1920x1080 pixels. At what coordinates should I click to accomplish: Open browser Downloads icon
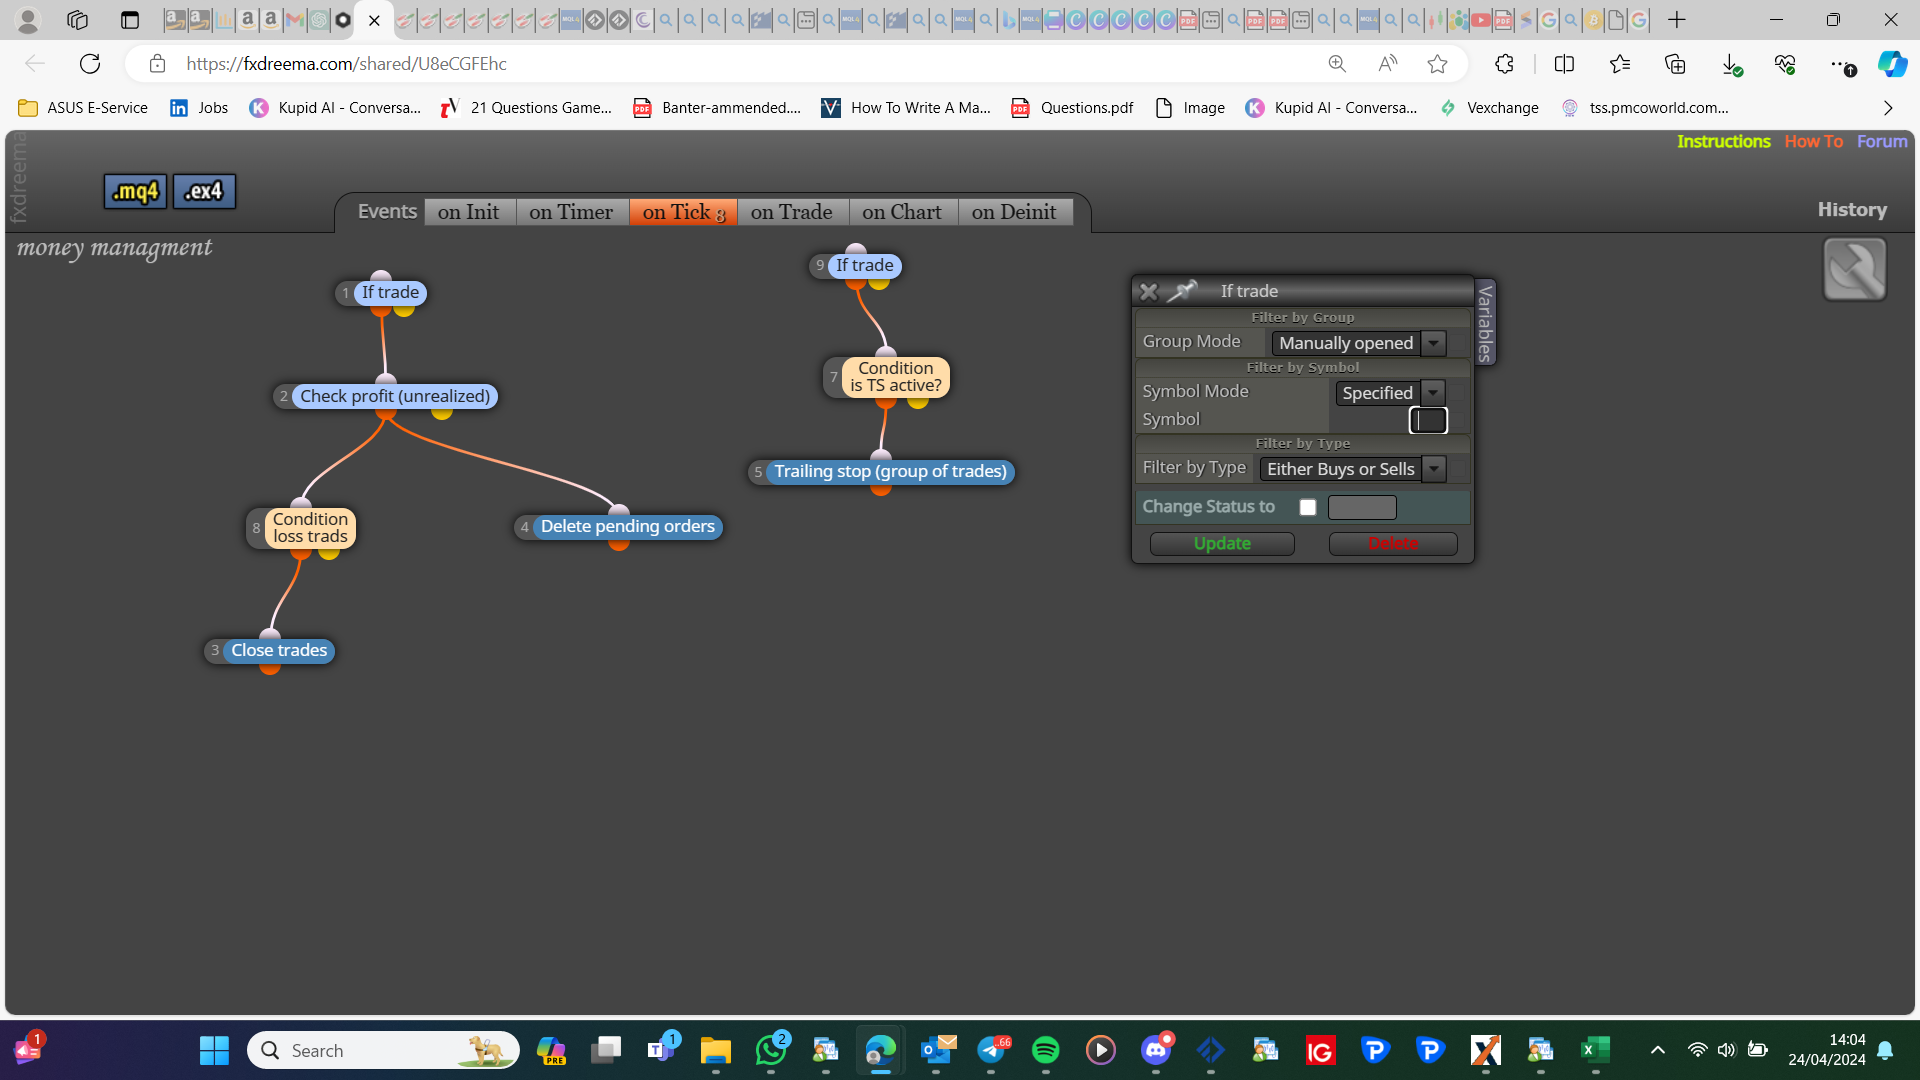point(1732,65)
